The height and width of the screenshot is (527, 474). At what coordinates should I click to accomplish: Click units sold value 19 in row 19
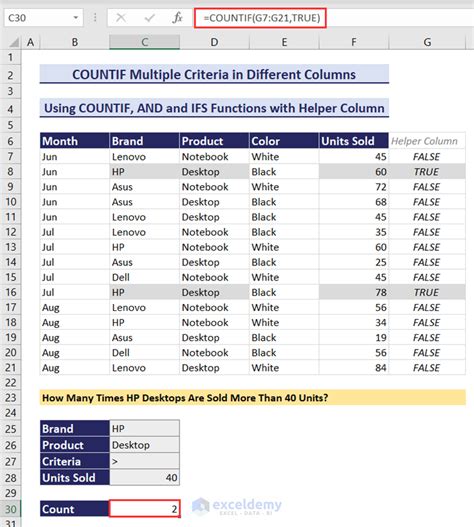coord(354,337)
